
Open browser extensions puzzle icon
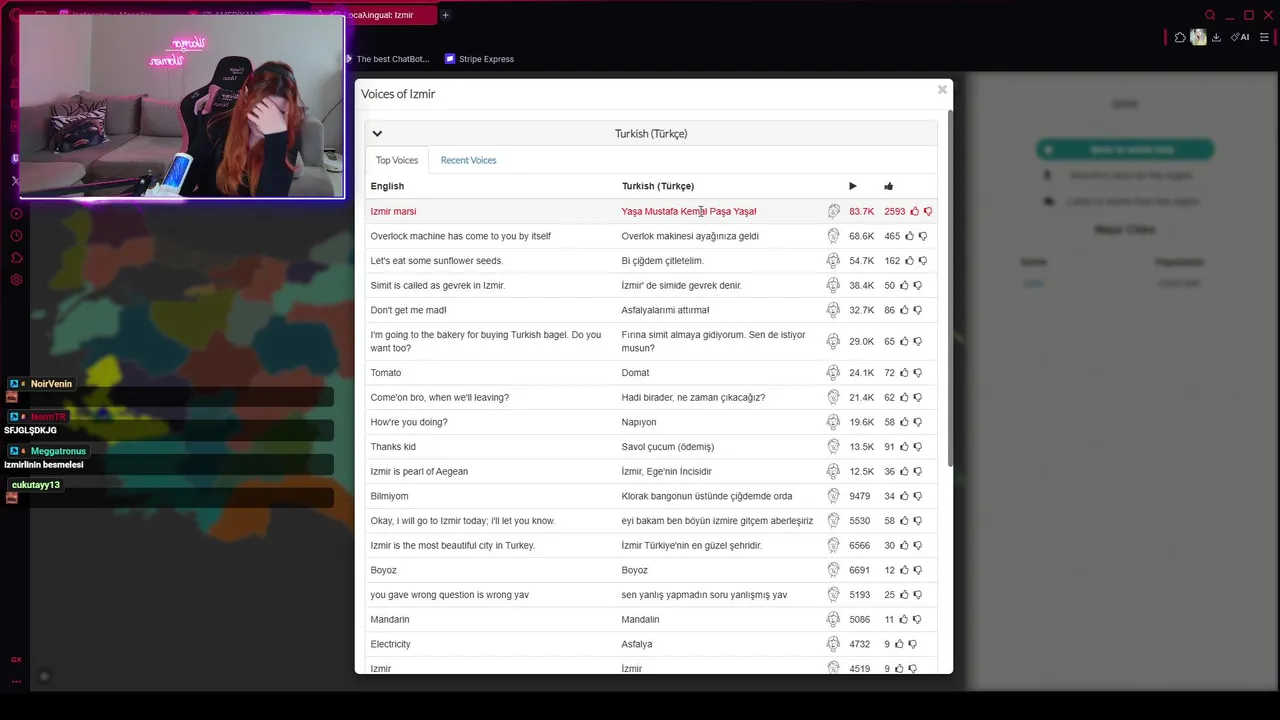[x=1180, y=37]
